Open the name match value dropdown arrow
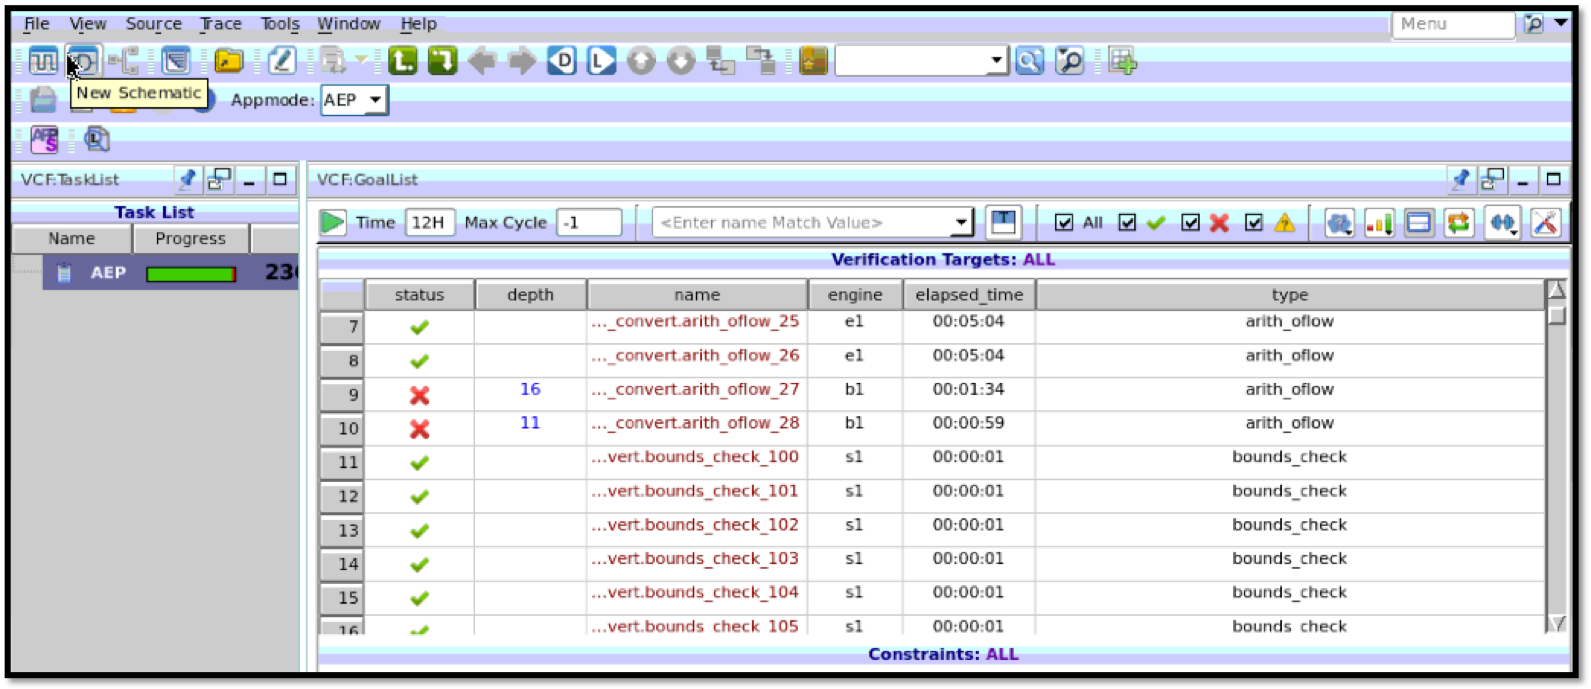The width and height of the screenshot is (1591, 689). 960,222
